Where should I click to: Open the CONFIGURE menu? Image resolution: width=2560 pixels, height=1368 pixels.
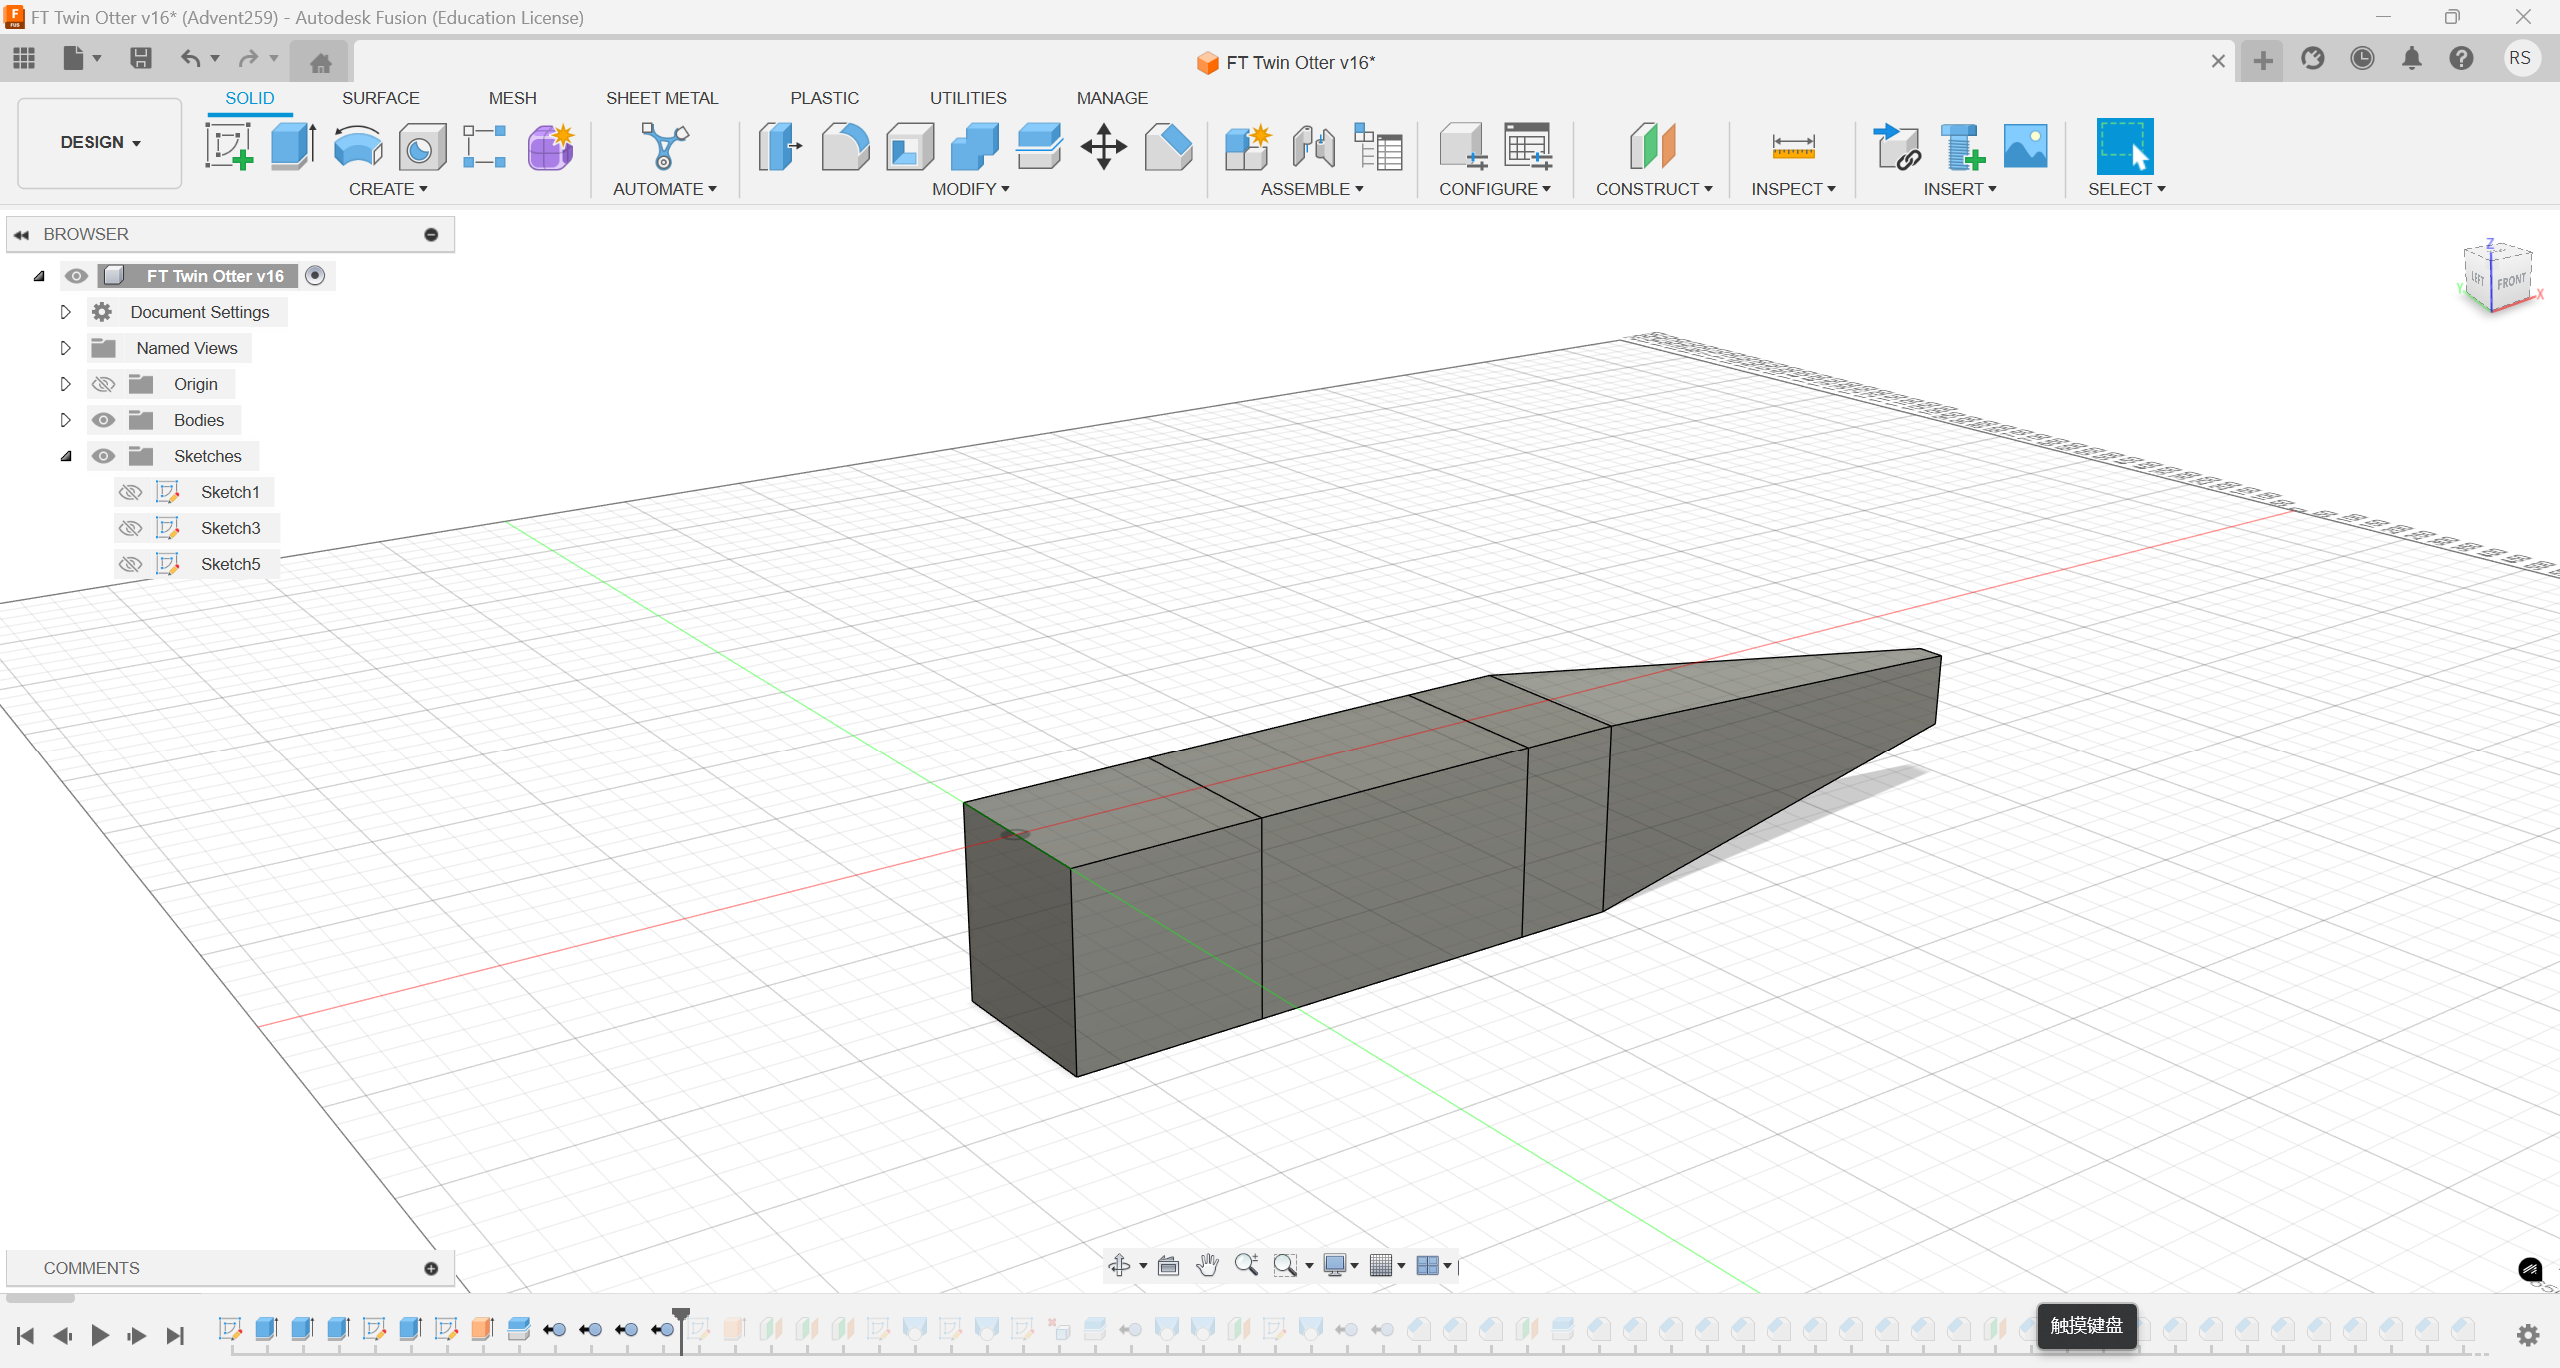[1495, 189]
